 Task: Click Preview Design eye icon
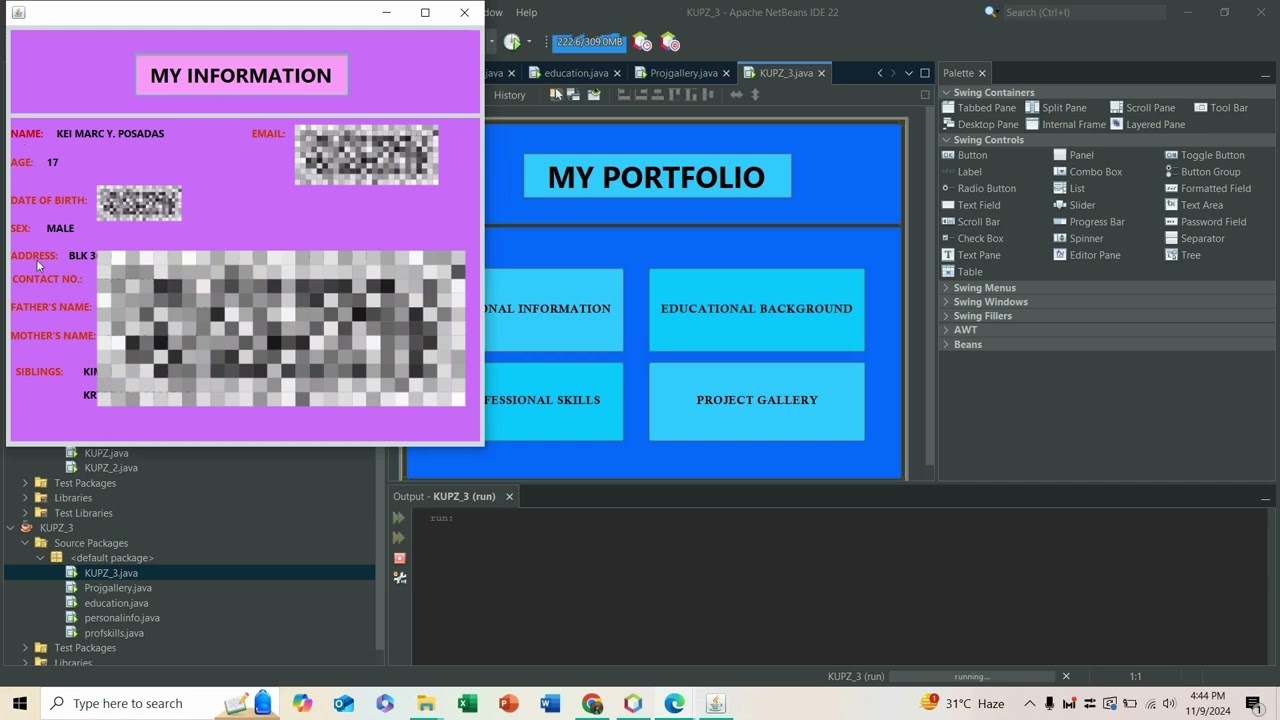coord(594,95)
